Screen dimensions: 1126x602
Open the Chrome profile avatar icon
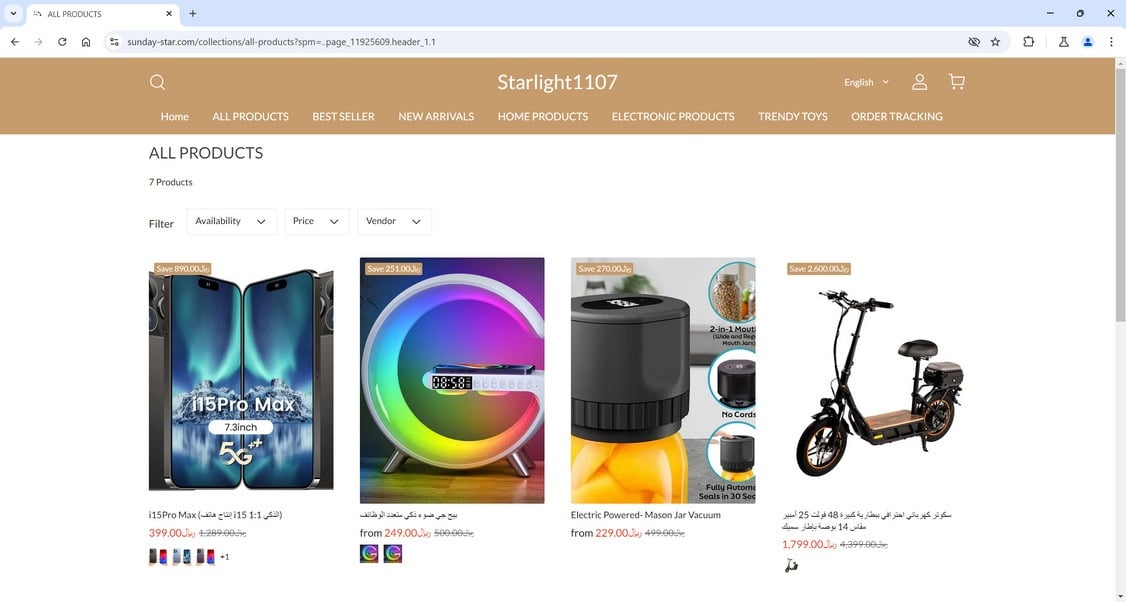[1088, 42]
